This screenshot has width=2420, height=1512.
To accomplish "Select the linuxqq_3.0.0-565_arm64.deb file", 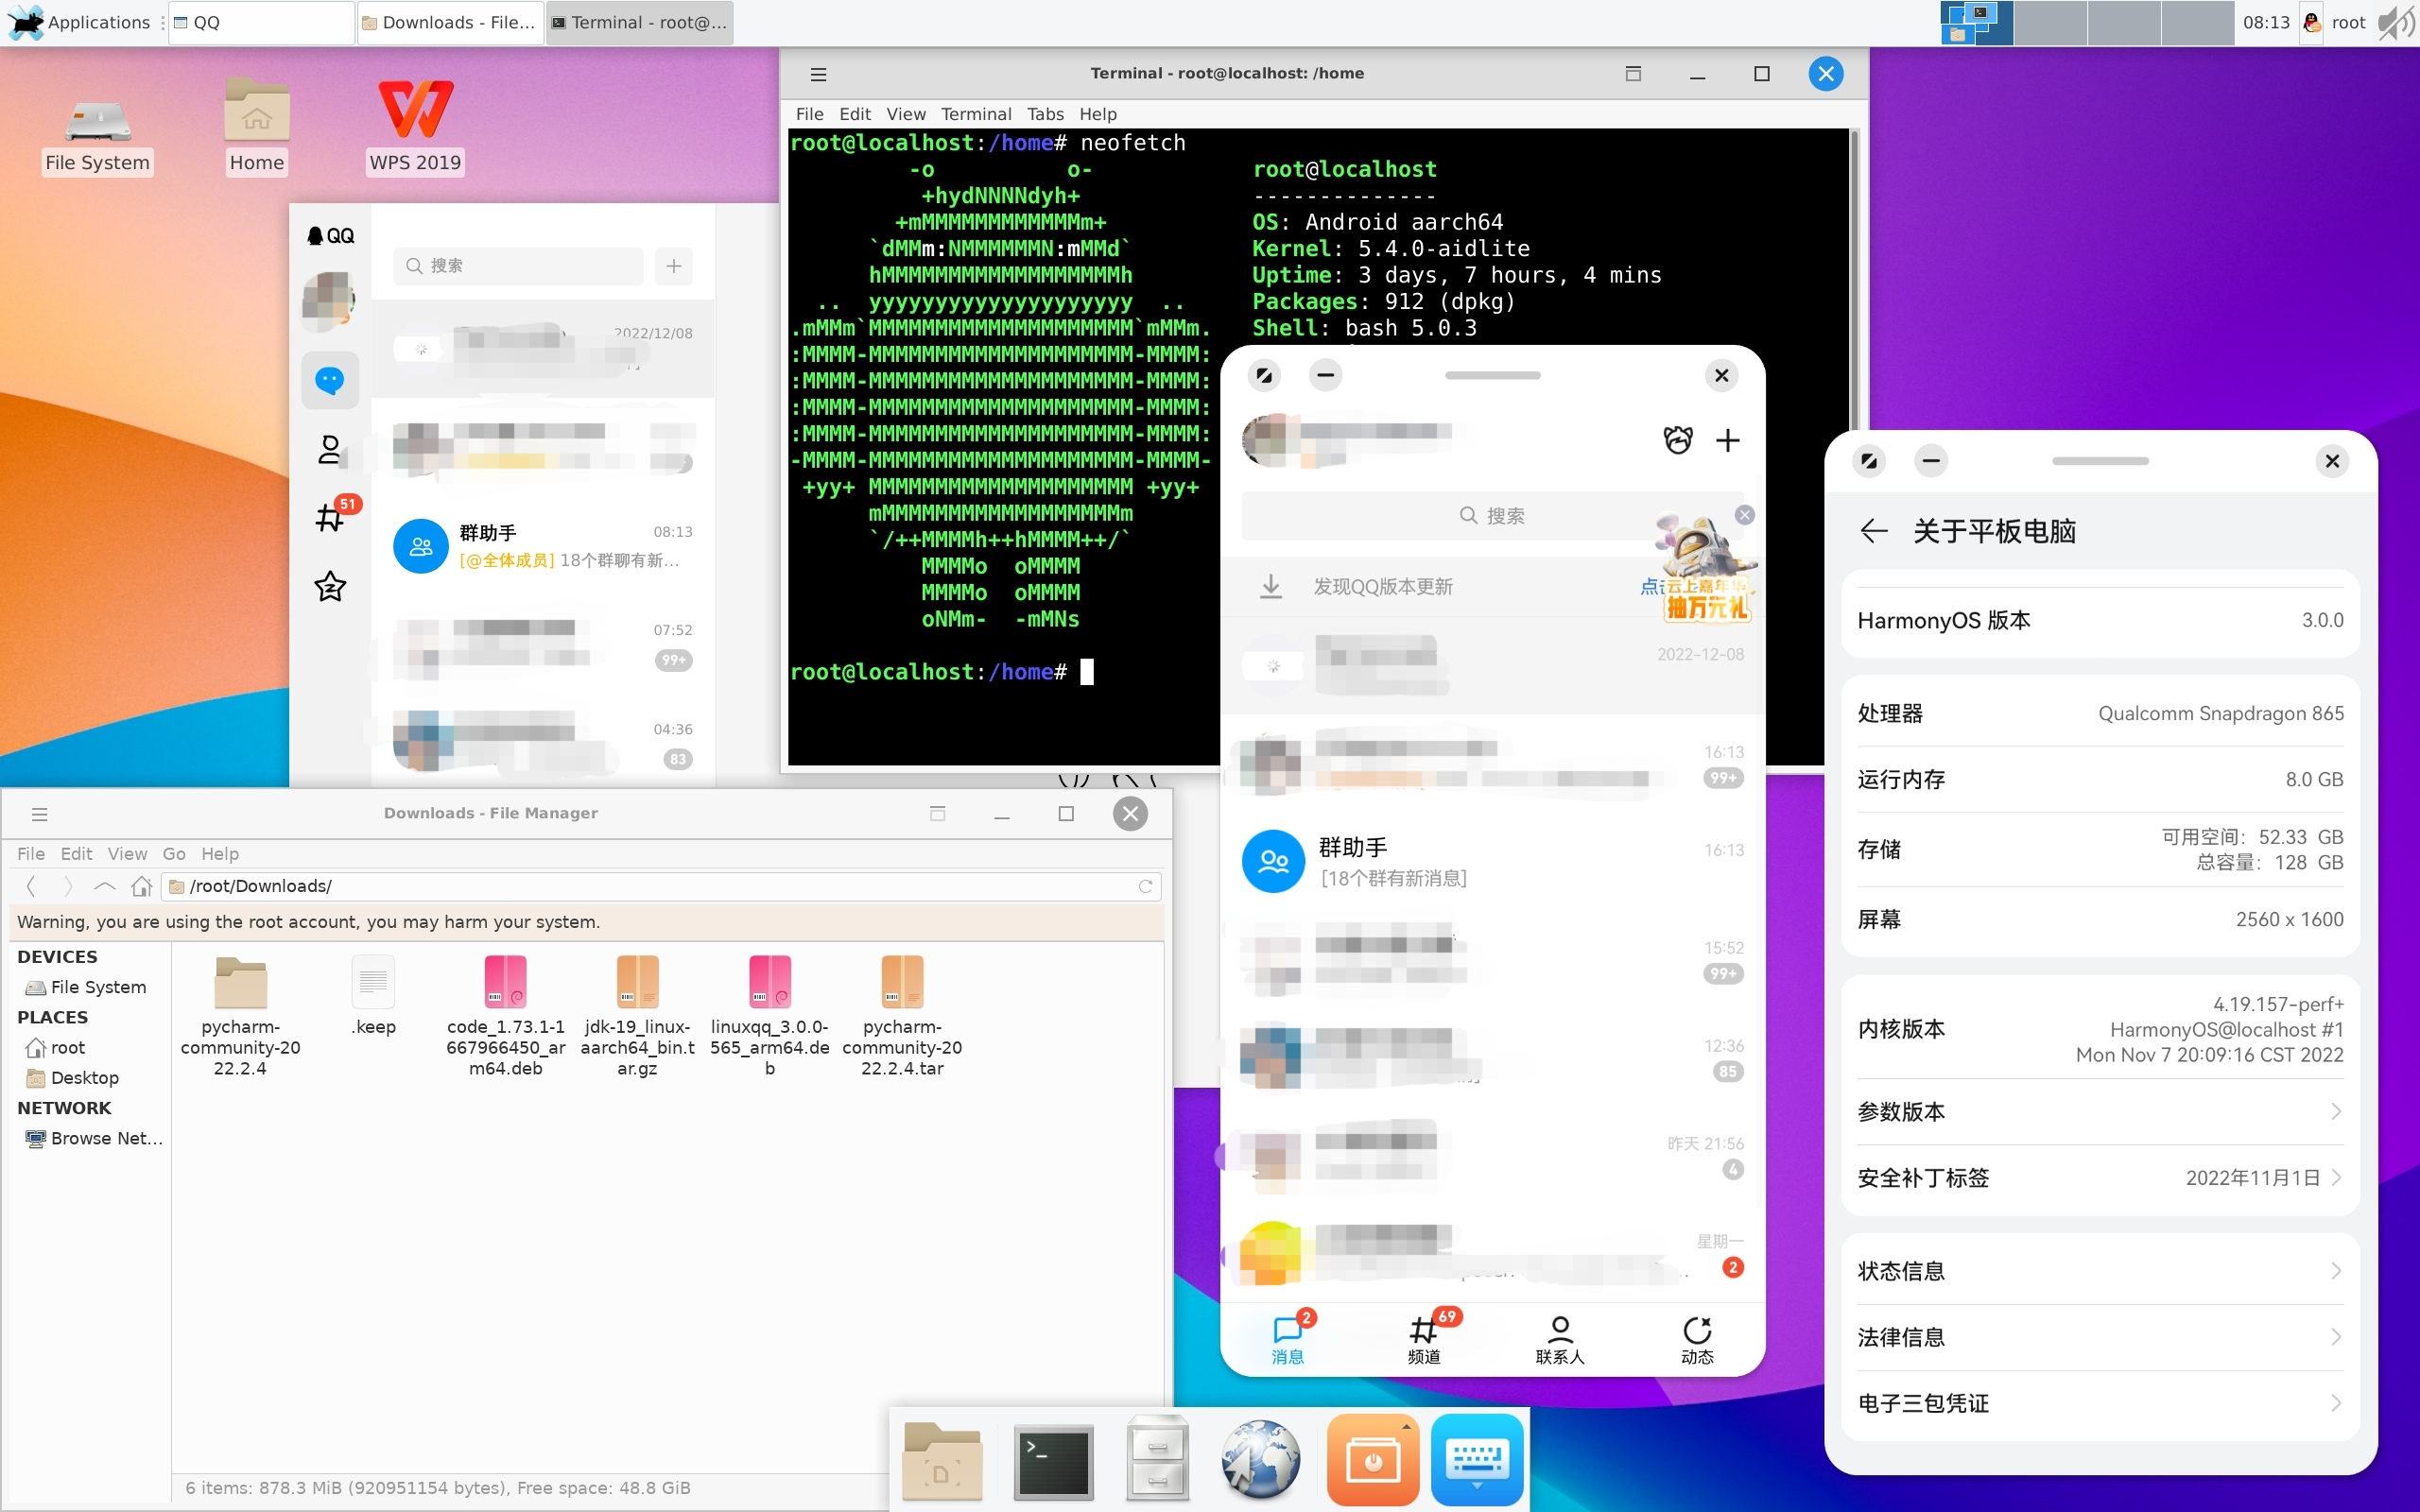I will point(770,1015).
